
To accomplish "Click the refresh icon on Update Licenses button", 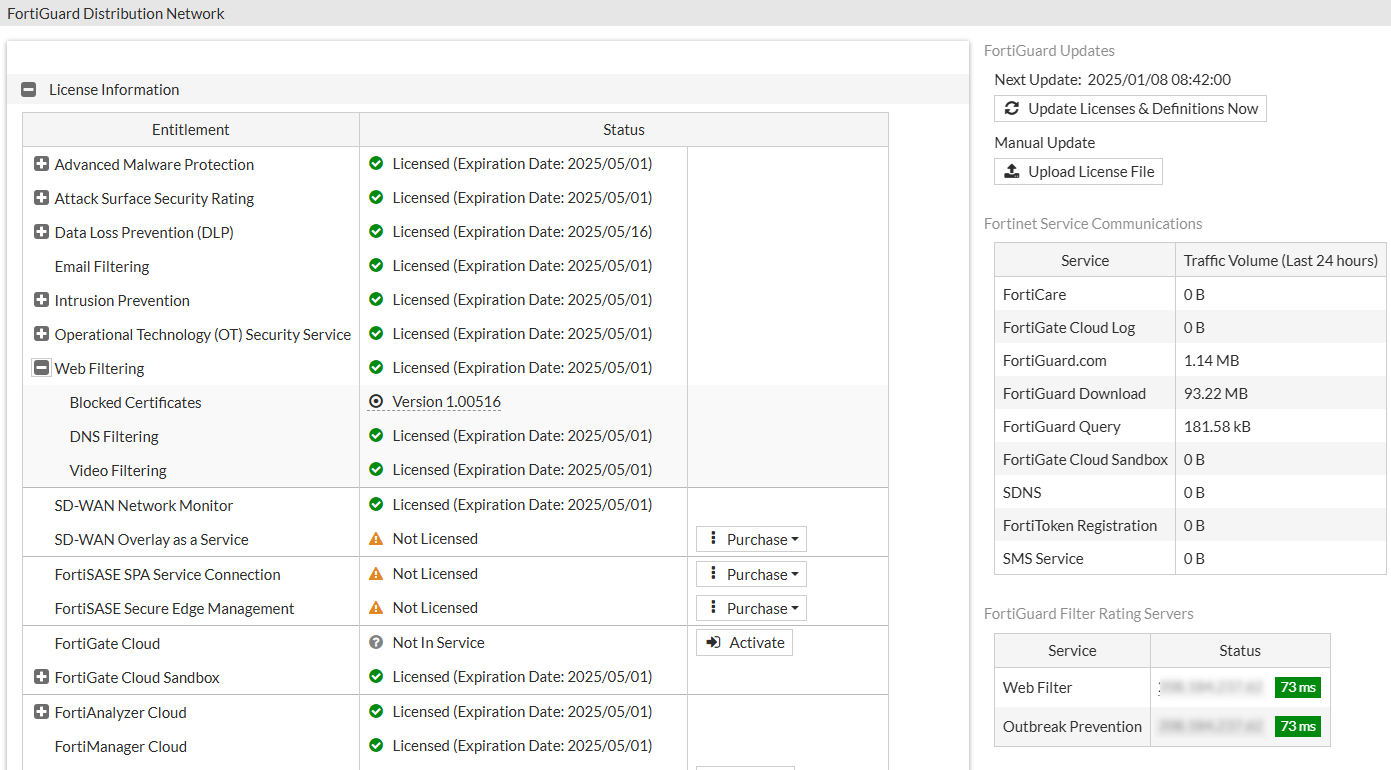I will [1013, 108].
